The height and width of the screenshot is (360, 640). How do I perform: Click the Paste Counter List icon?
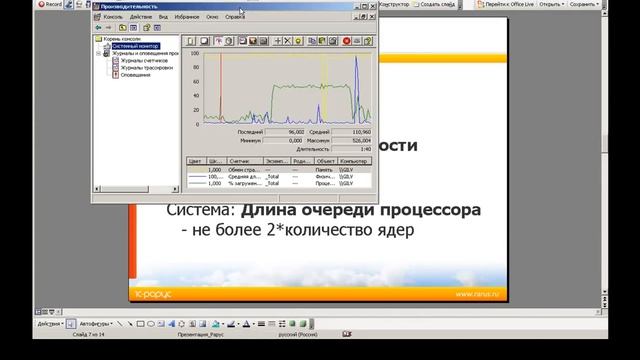[322, 41]
